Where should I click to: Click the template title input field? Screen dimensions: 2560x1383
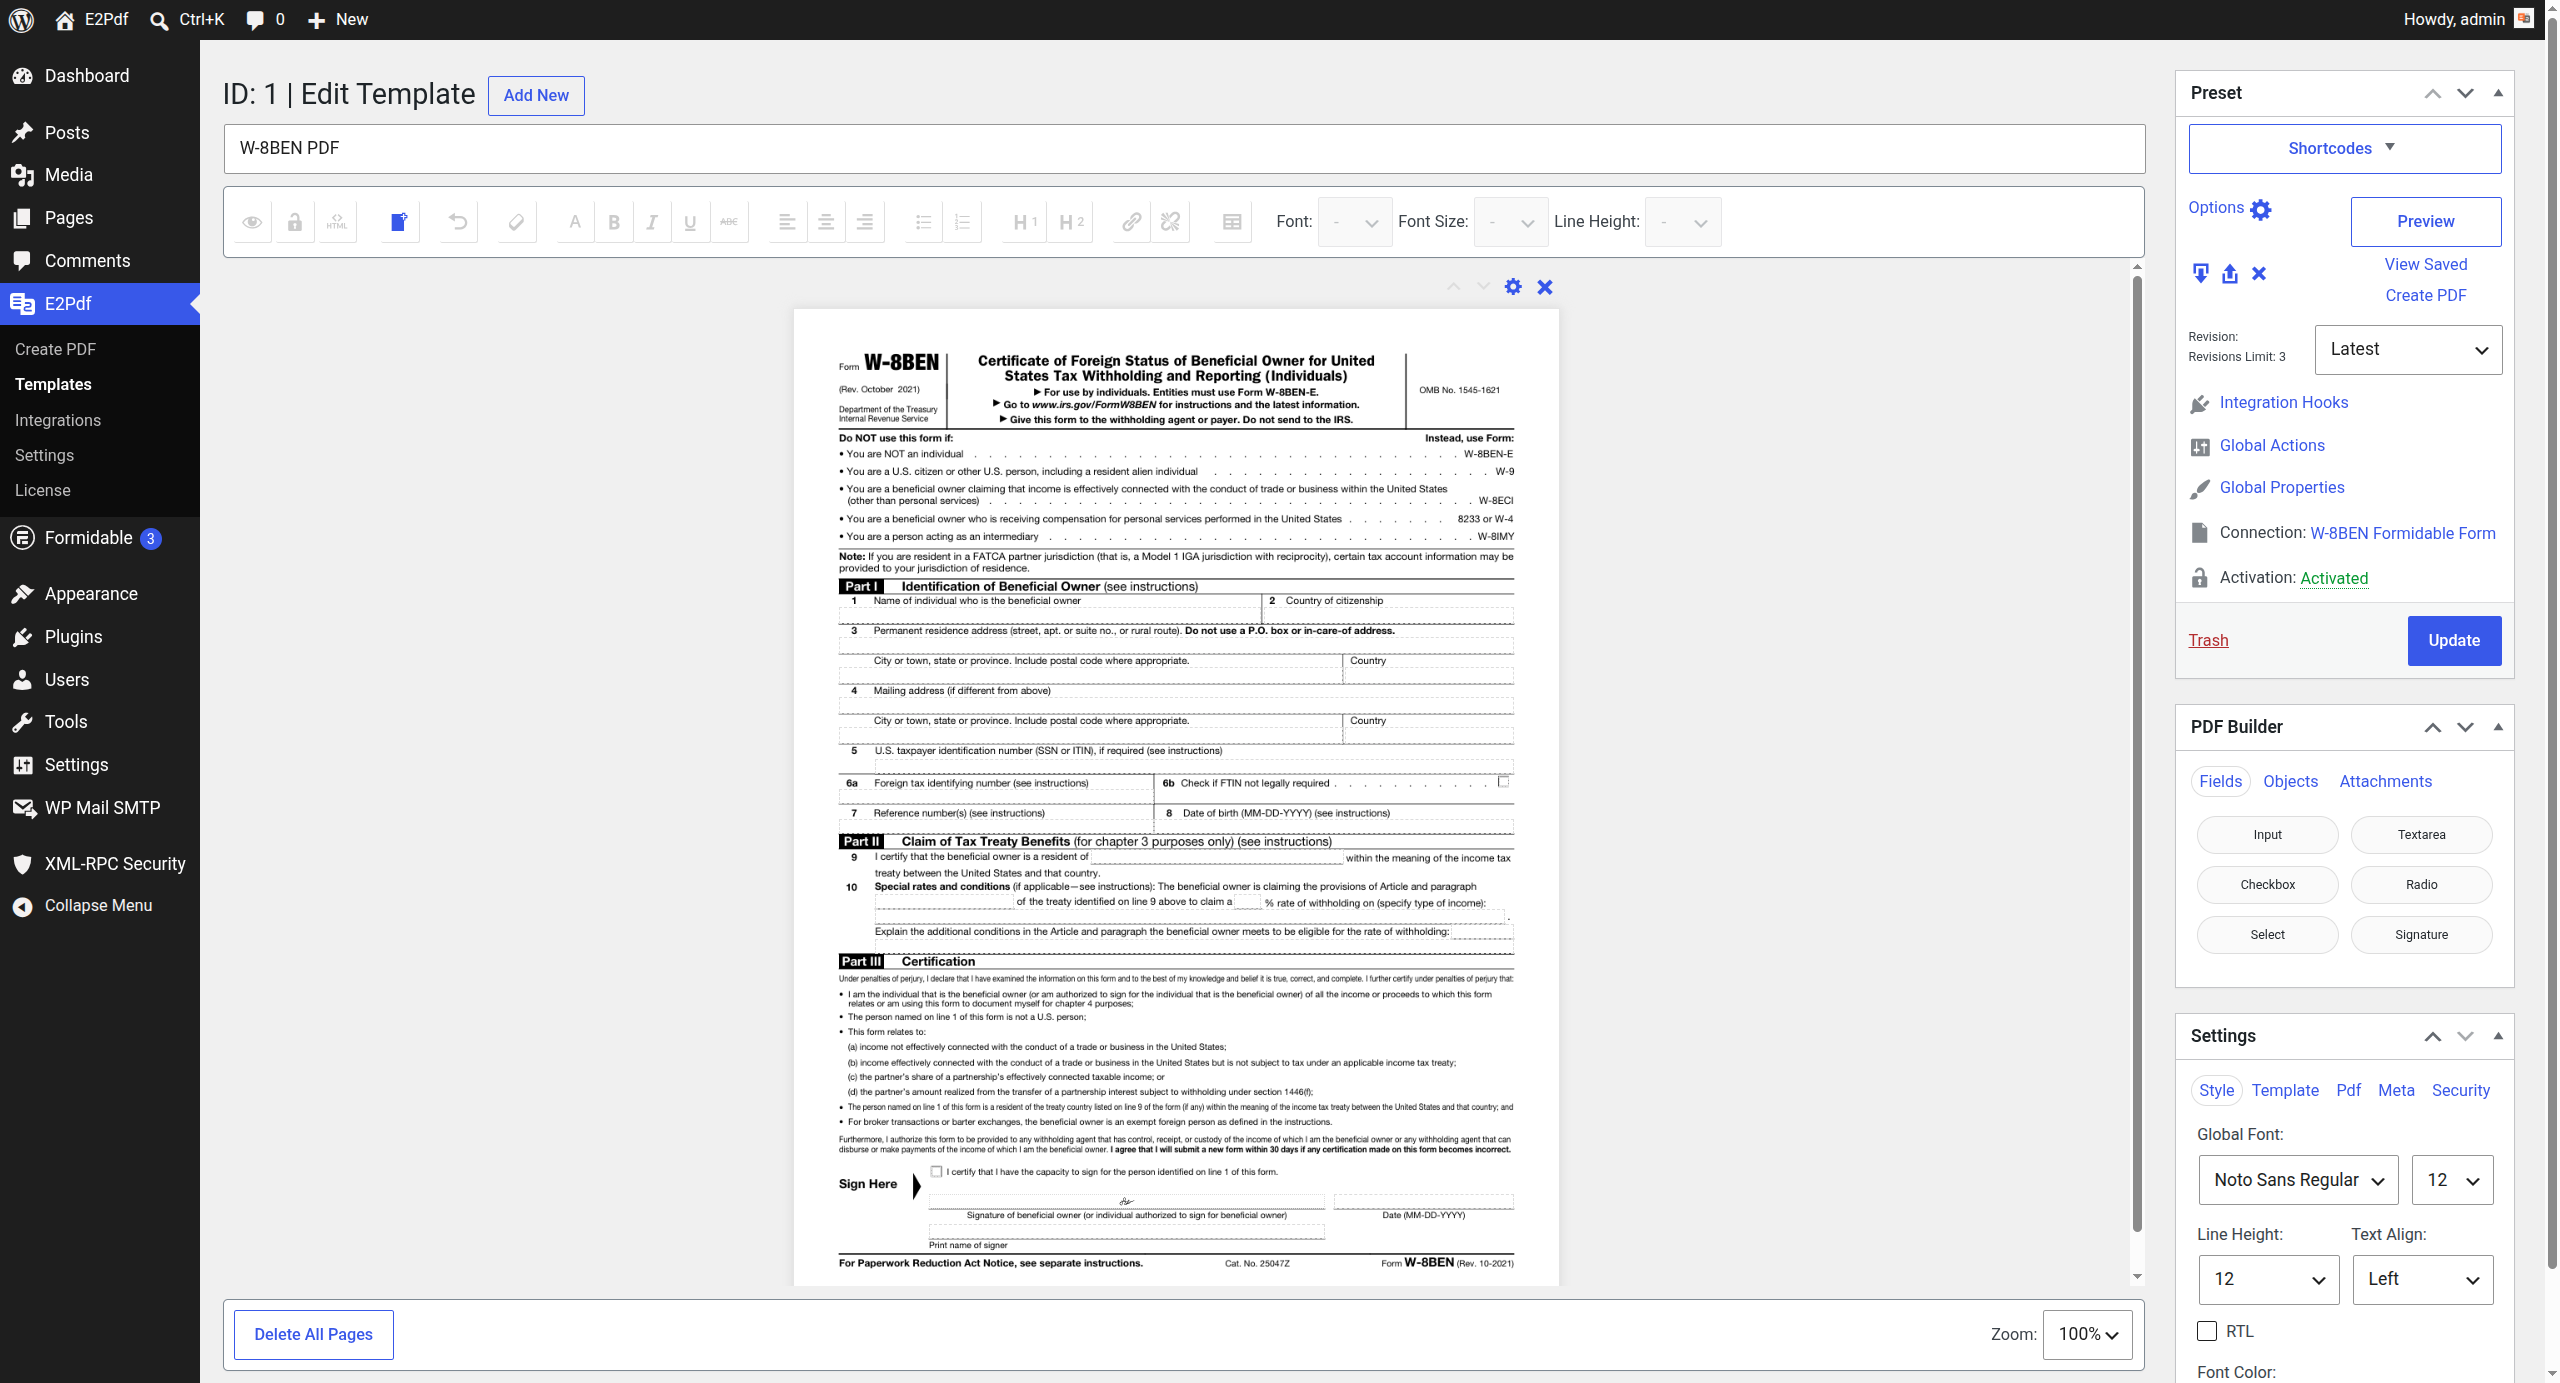pyautogui.click(x=1184, y=148)
